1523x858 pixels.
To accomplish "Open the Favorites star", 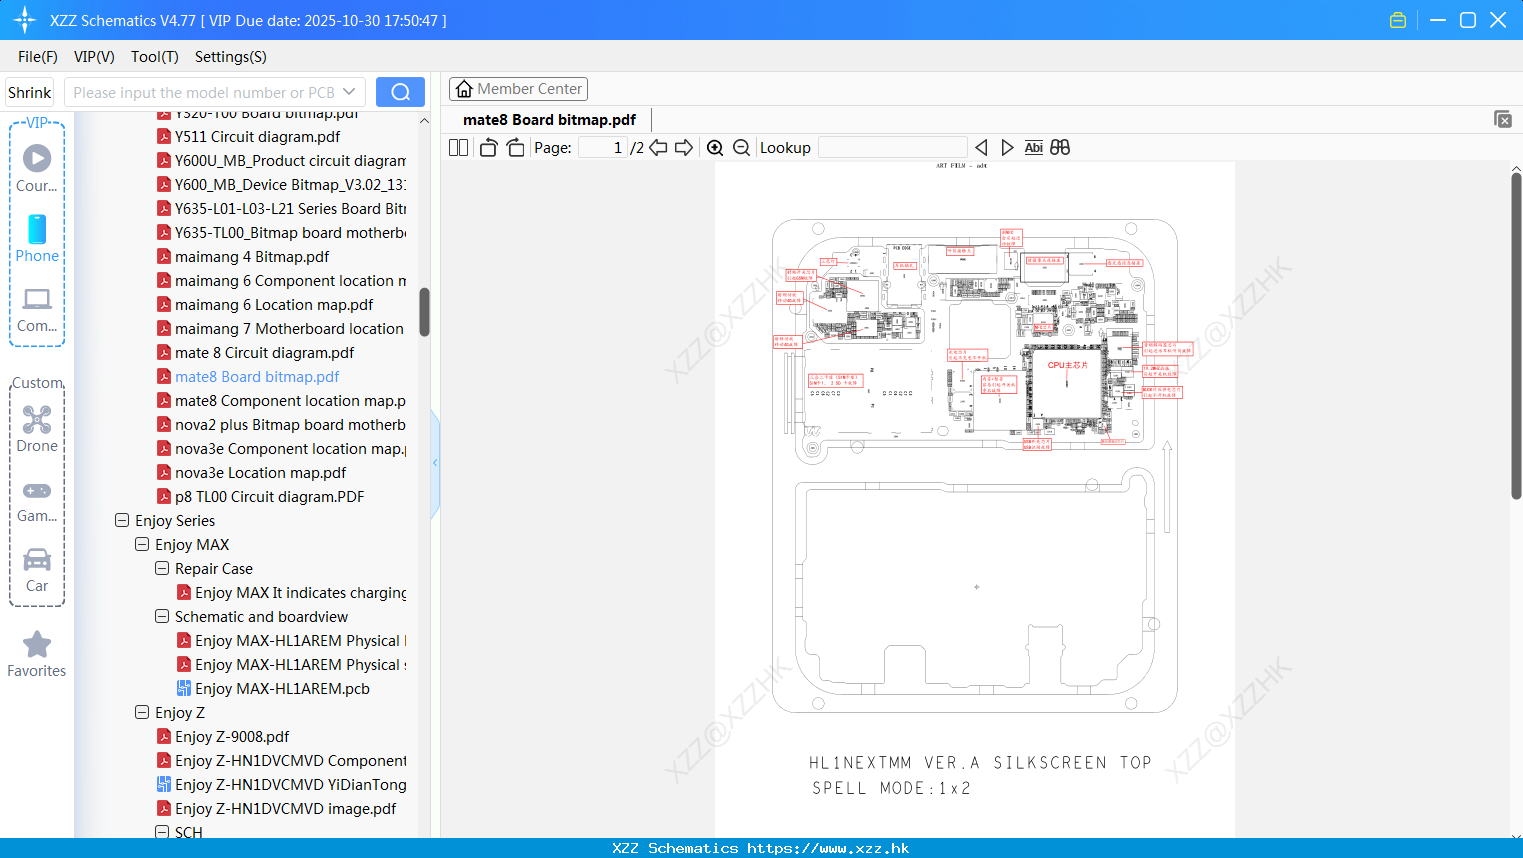I will pyautogui.click(x=37, y=654).
